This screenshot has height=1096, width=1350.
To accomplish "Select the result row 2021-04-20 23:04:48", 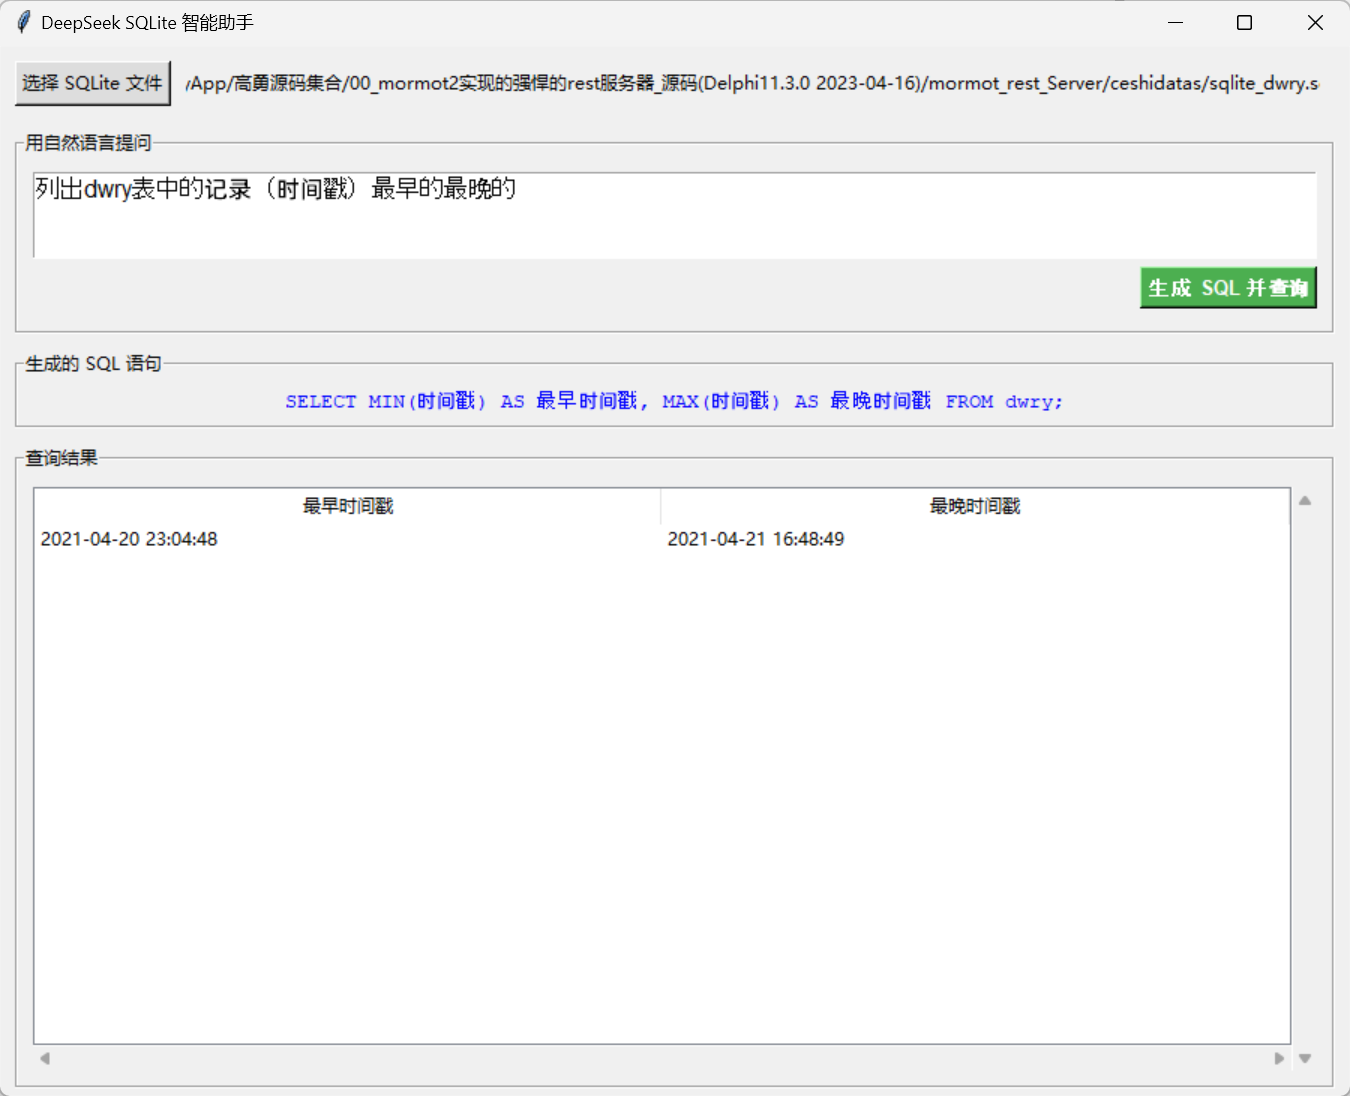I will (x=128, y=539).
